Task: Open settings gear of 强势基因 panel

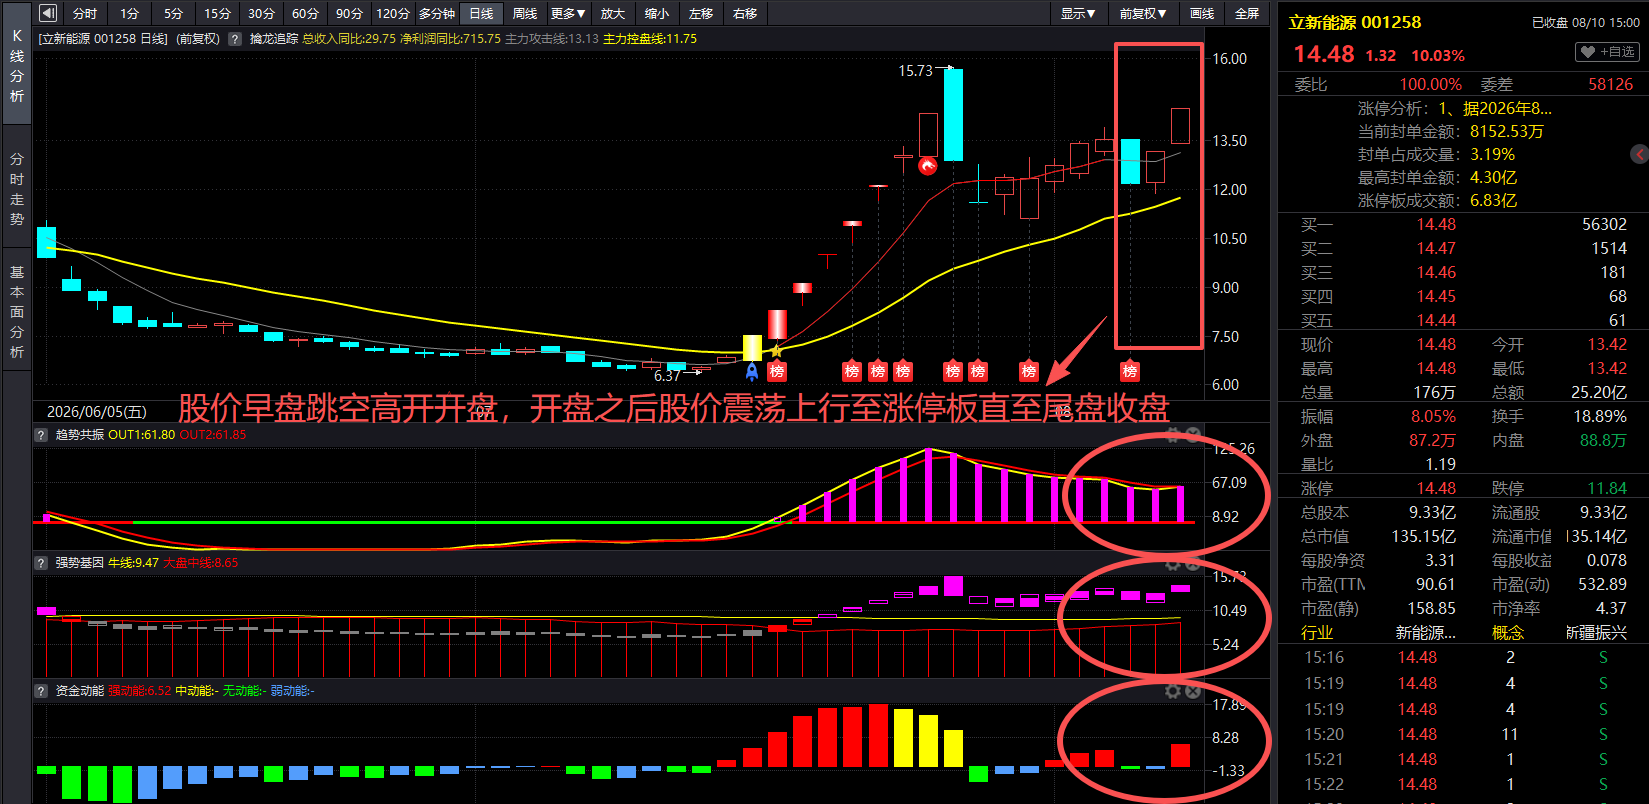Action: pyautogui.click(x=1173, y=563)
